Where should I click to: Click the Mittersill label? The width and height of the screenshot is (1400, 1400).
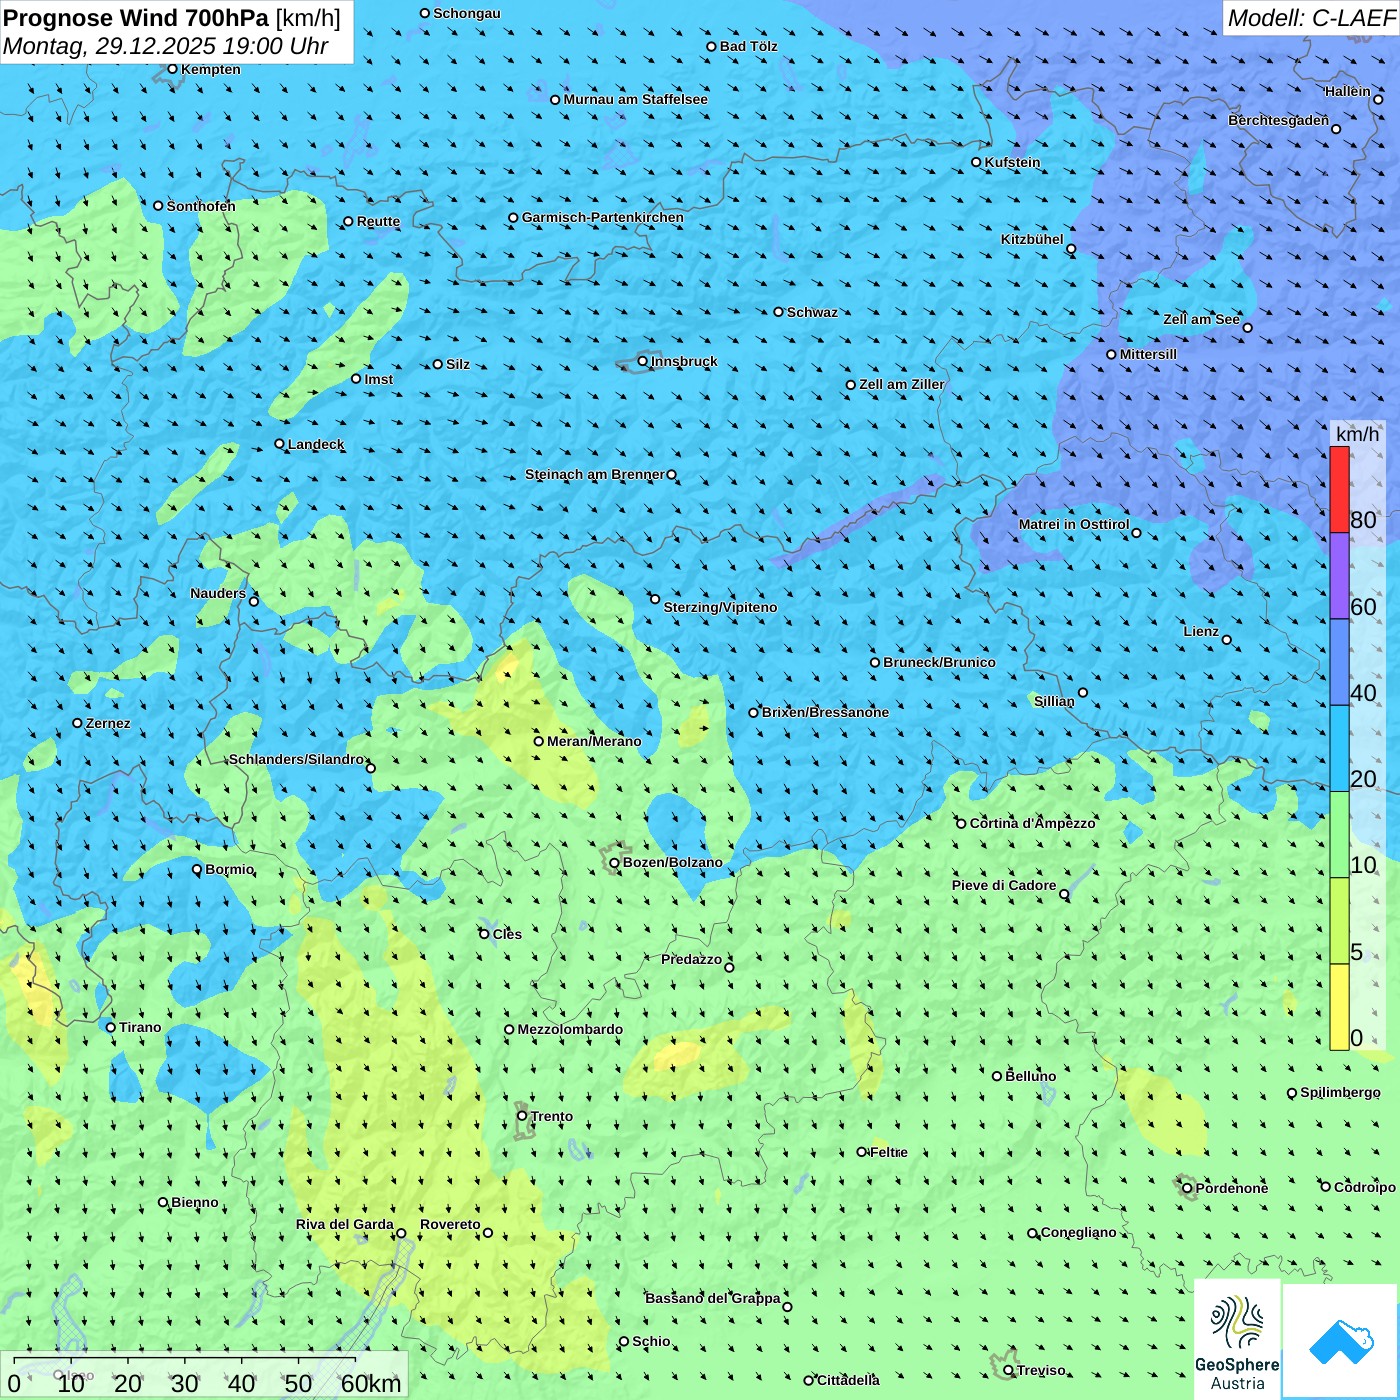click(x=1148, y=354)
